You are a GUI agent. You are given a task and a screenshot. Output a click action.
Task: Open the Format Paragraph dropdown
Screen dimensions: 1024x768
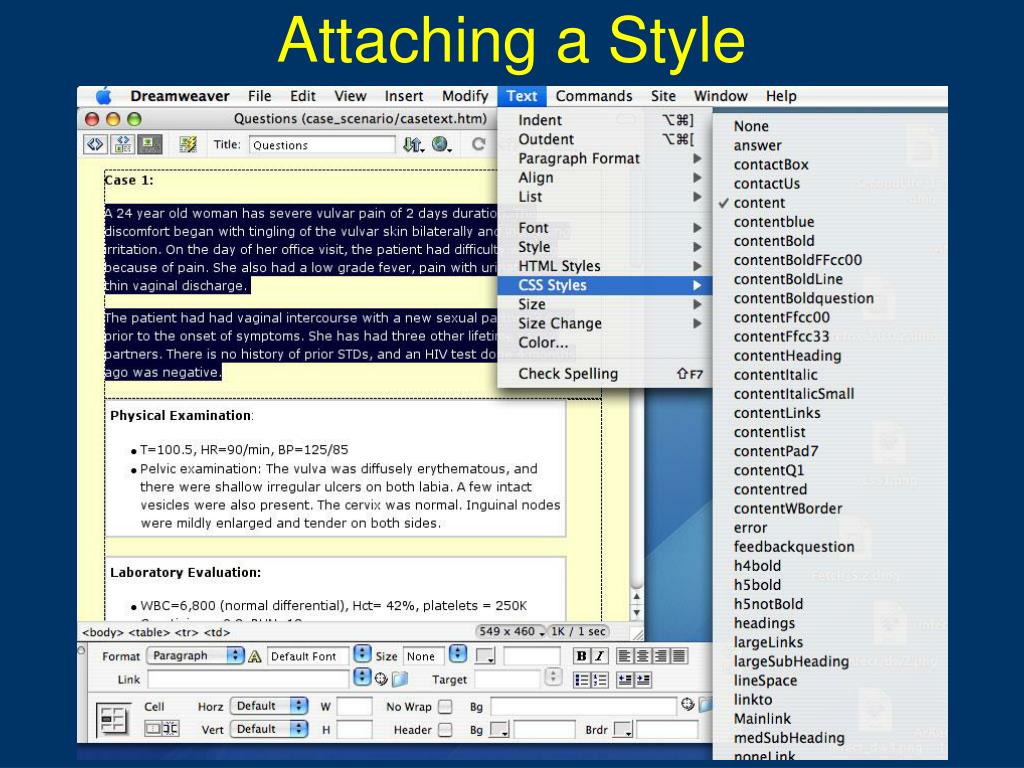(x=195, y=656)
